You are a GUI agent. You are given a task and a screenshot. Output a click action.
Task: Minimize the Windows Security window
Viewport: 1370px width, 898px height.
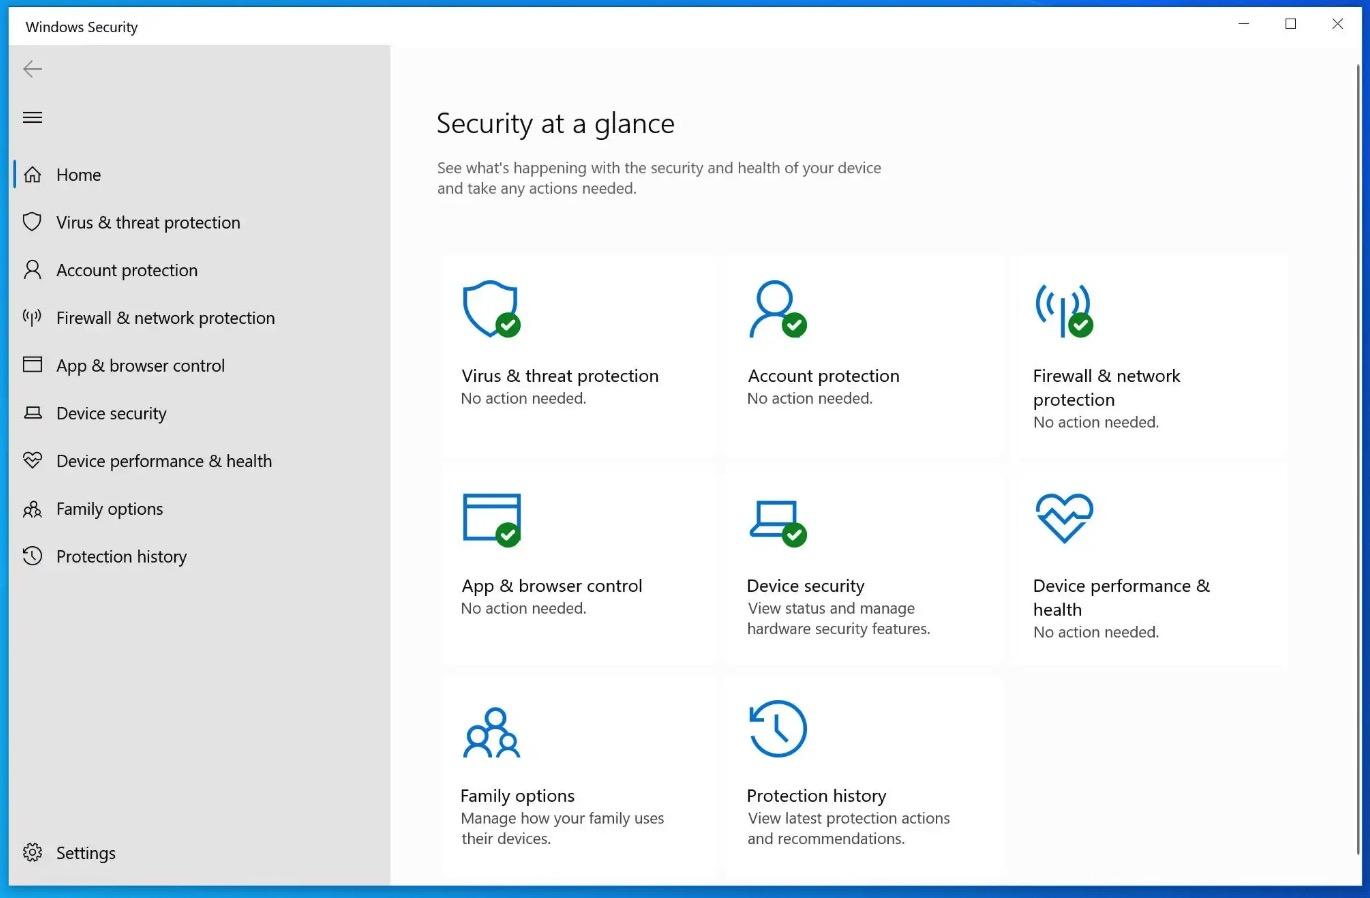click(1244, 24)
